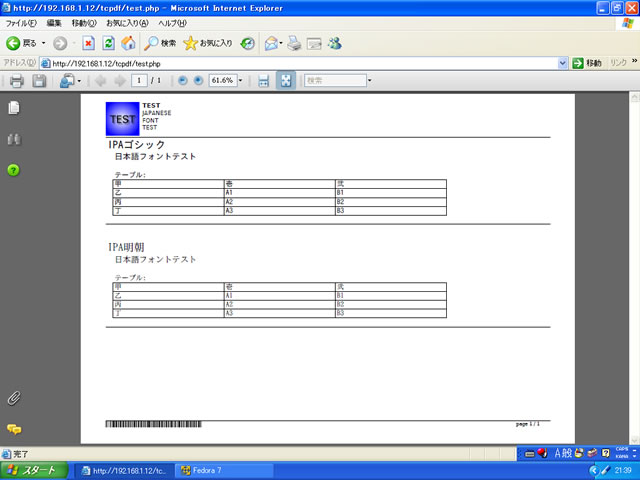The width and height of the screenshot is (640, 480).
Task: Expand the address bar URL dropdown
Action: (563, 63)
